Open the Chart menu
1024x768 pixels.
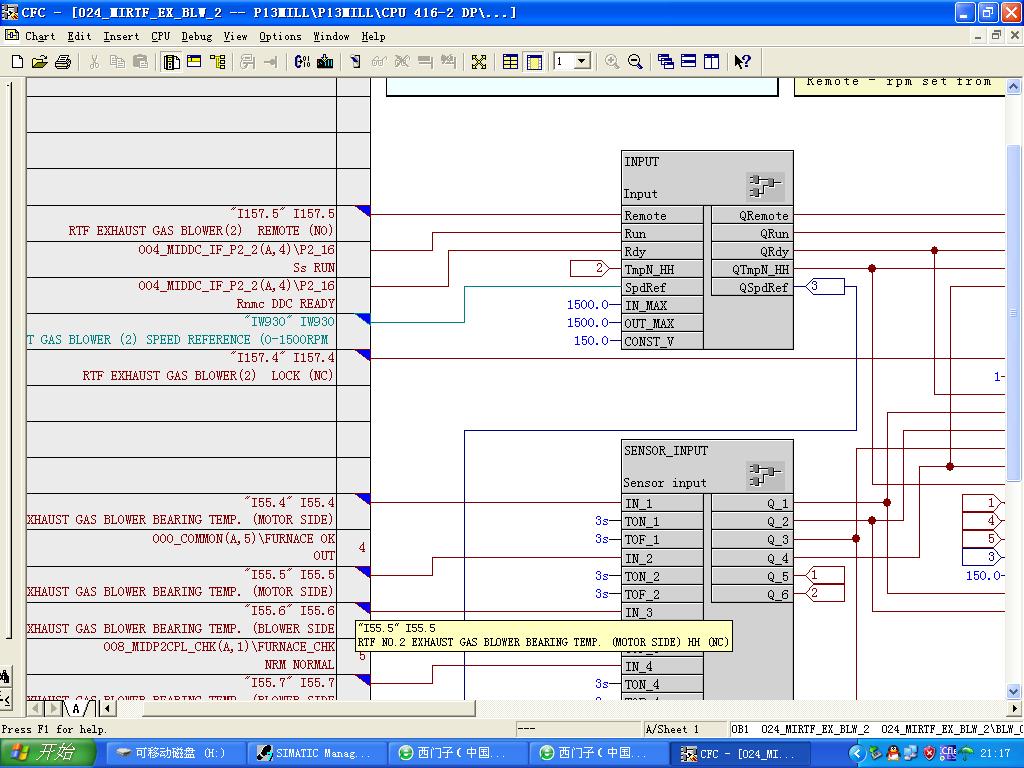tap(40, 36)
